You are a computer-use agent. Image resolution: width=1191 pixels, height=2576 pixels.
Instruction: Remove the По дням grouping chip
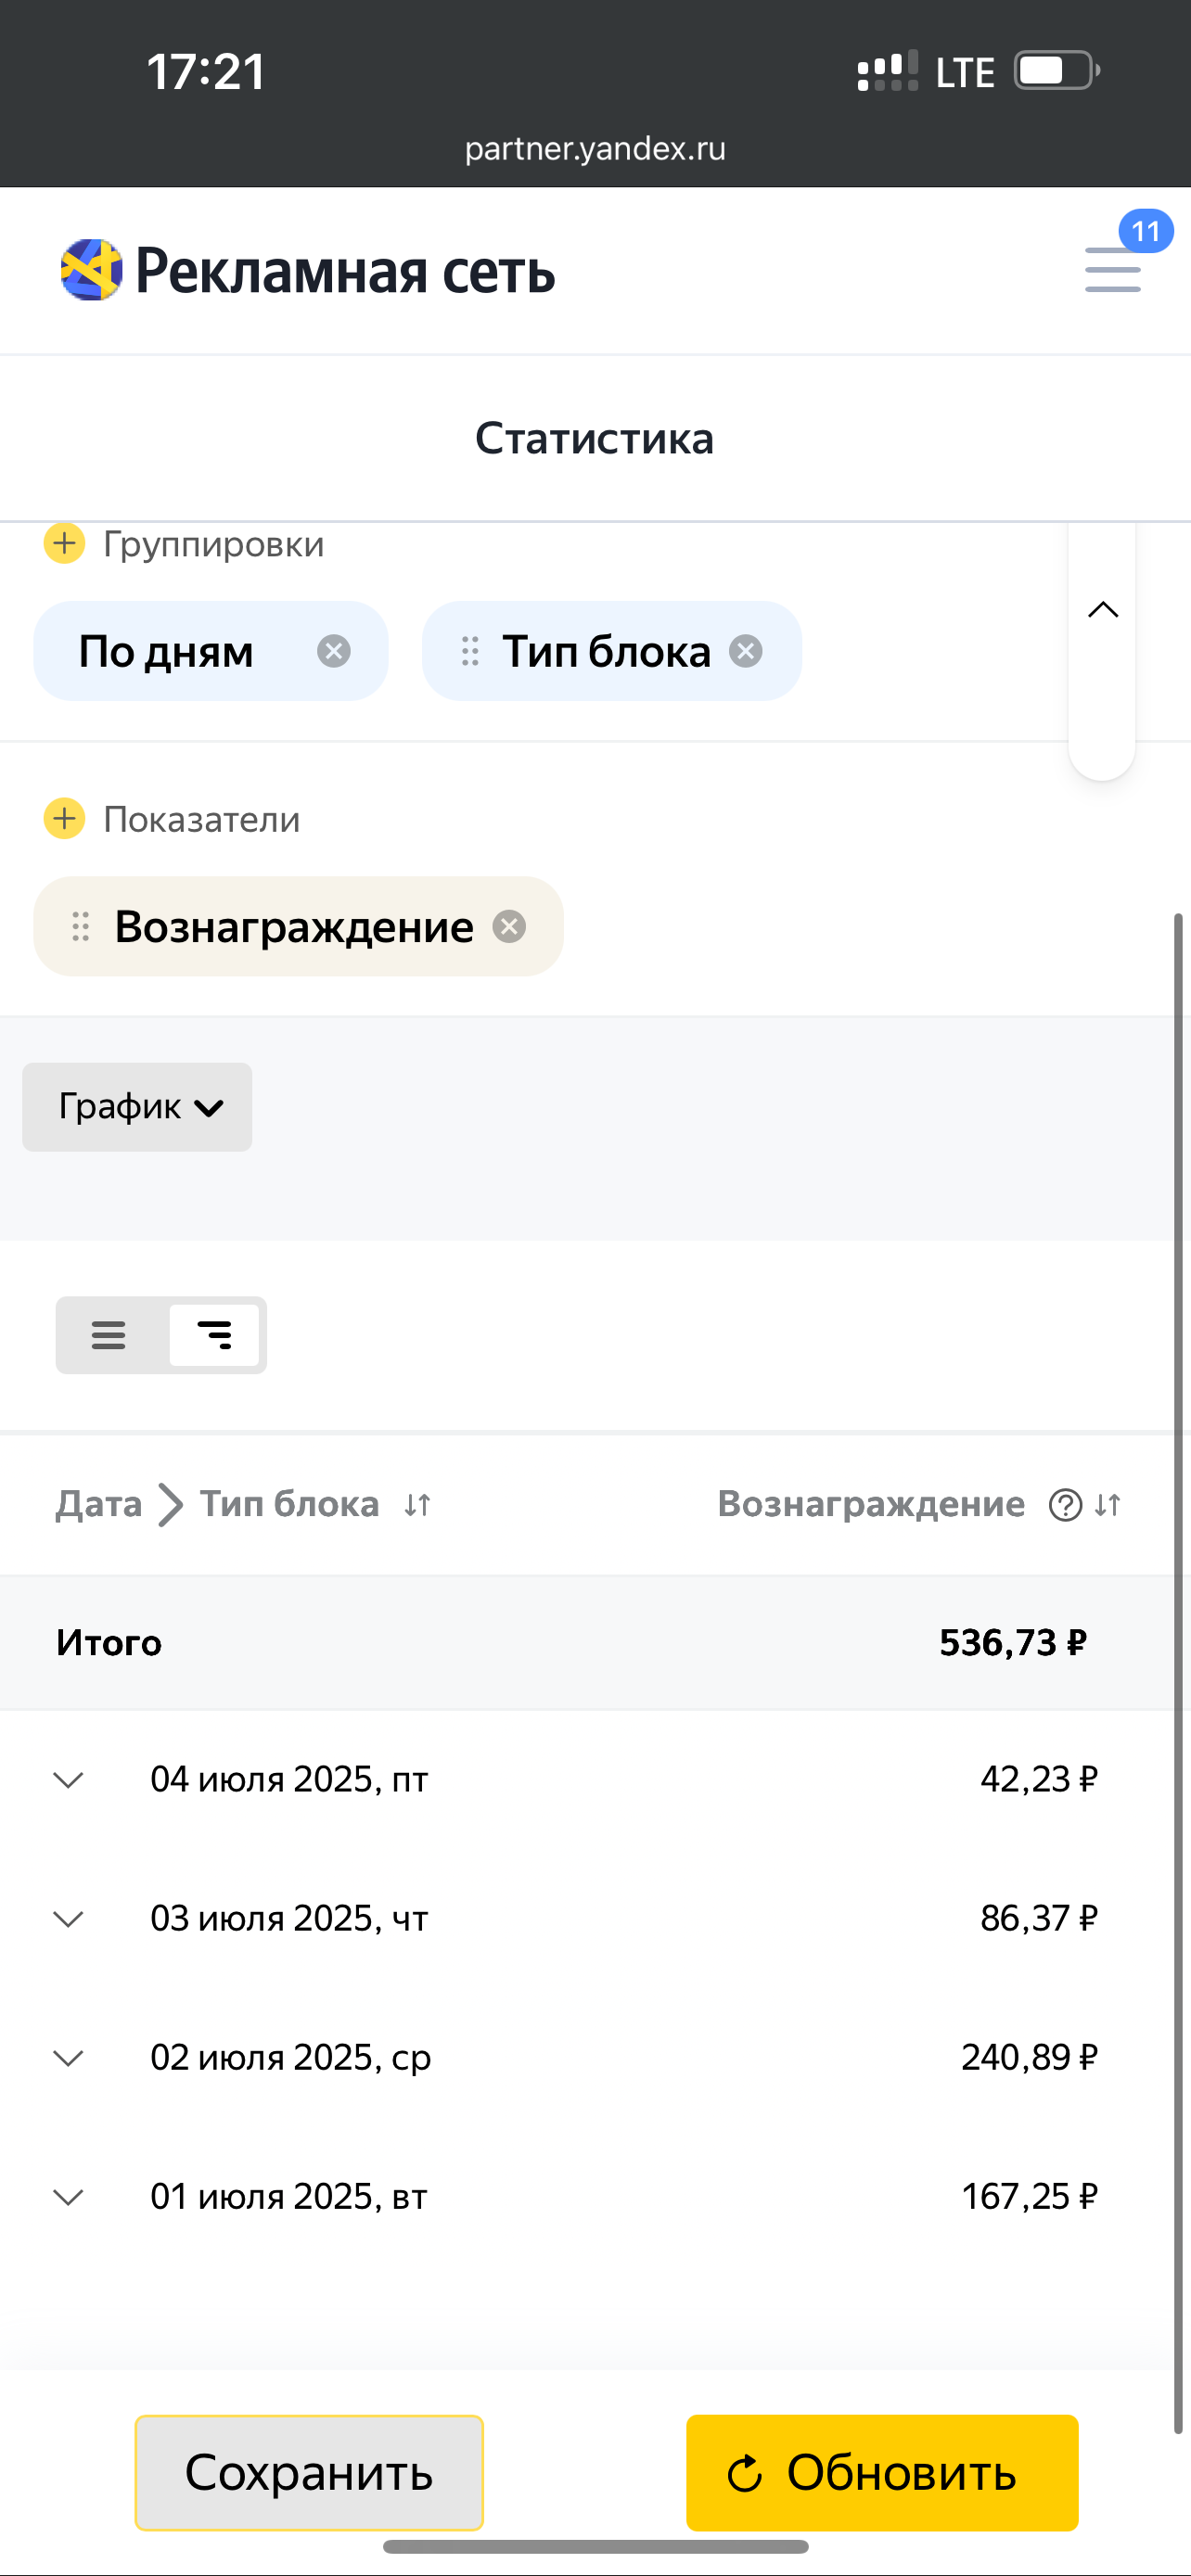tap(333, 652)
